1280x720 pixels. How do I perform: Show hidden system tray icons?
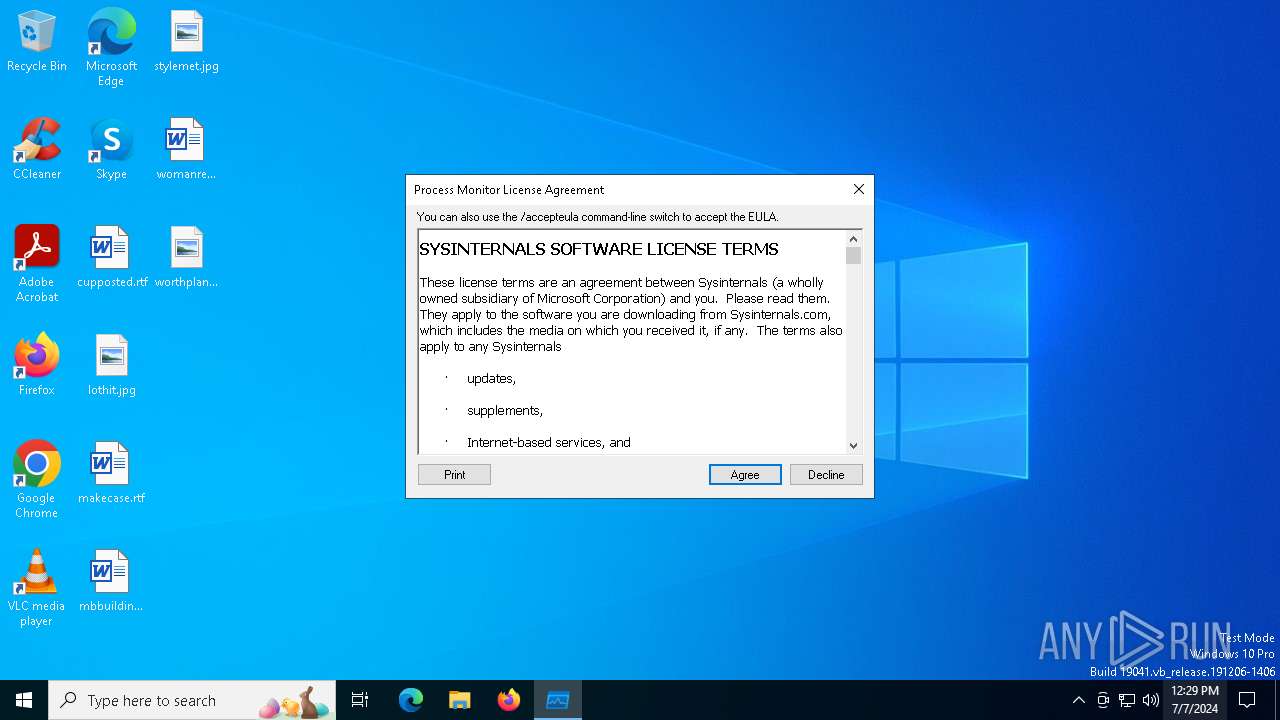tap(1078, 700)
